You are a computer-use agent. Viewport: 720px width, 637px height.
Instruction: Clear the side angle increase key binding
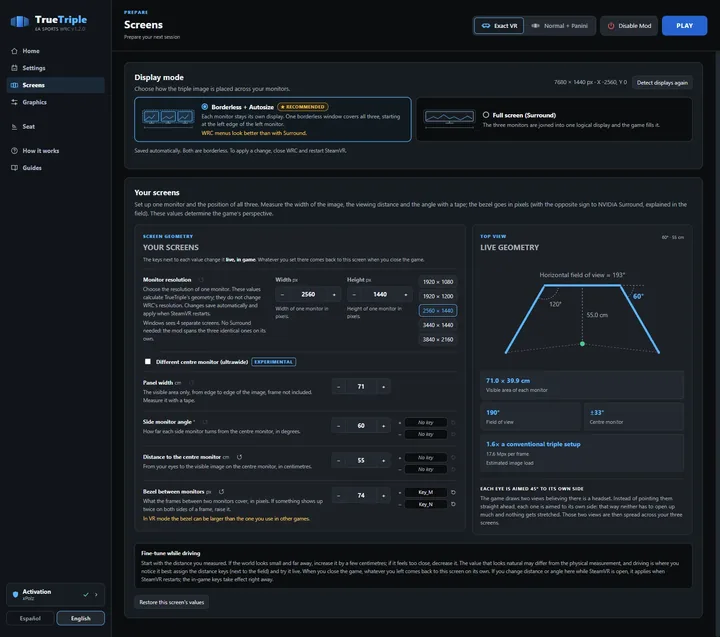pos(453,423)
